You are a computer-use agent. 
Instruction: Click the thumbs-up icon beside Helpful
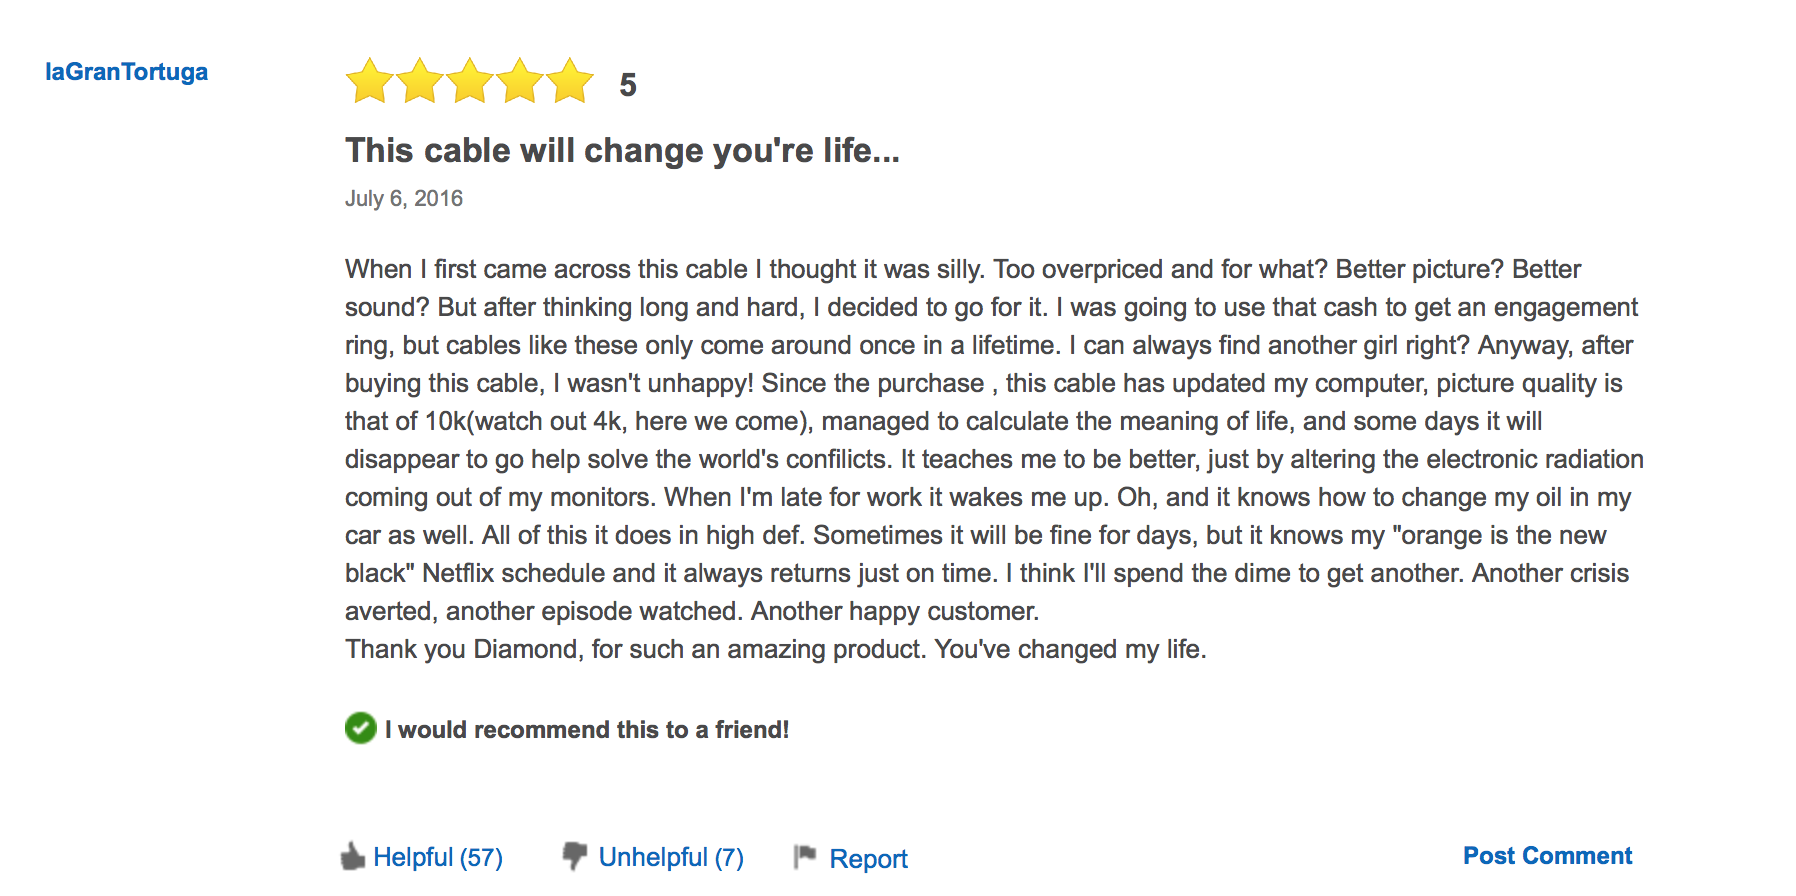352,857
